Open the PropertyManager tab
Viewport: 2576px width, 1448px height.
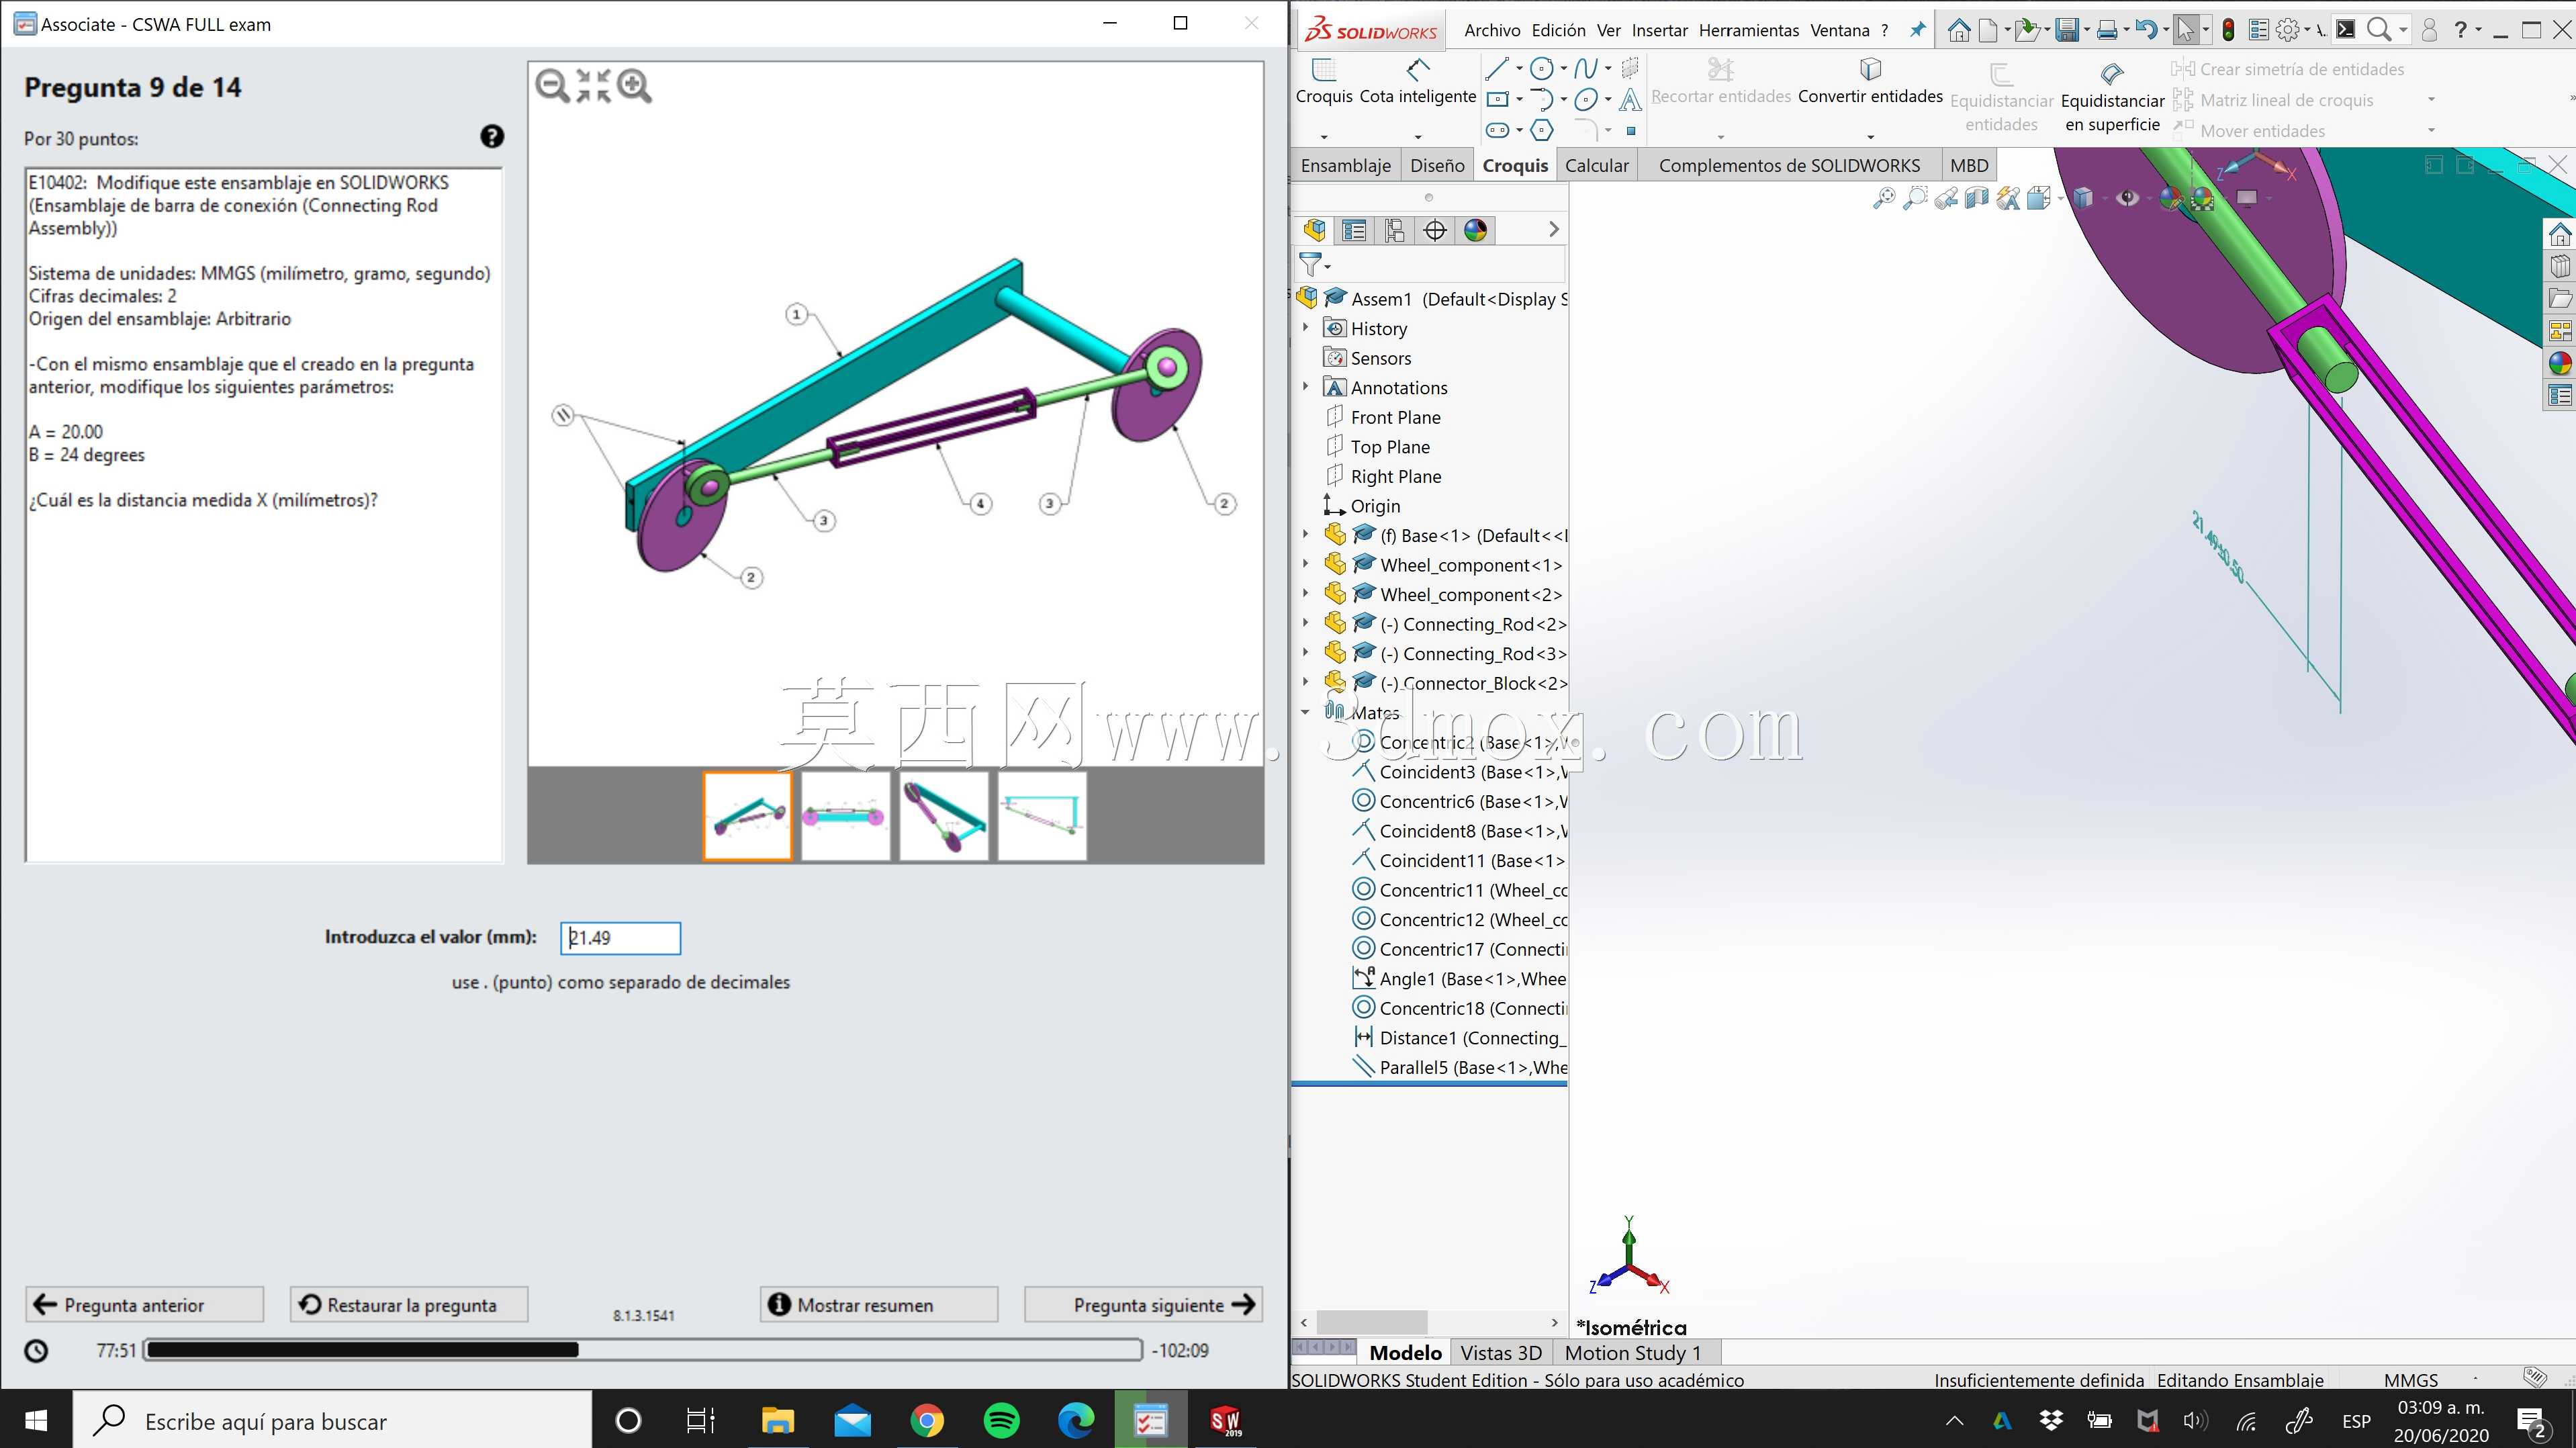1354,231
